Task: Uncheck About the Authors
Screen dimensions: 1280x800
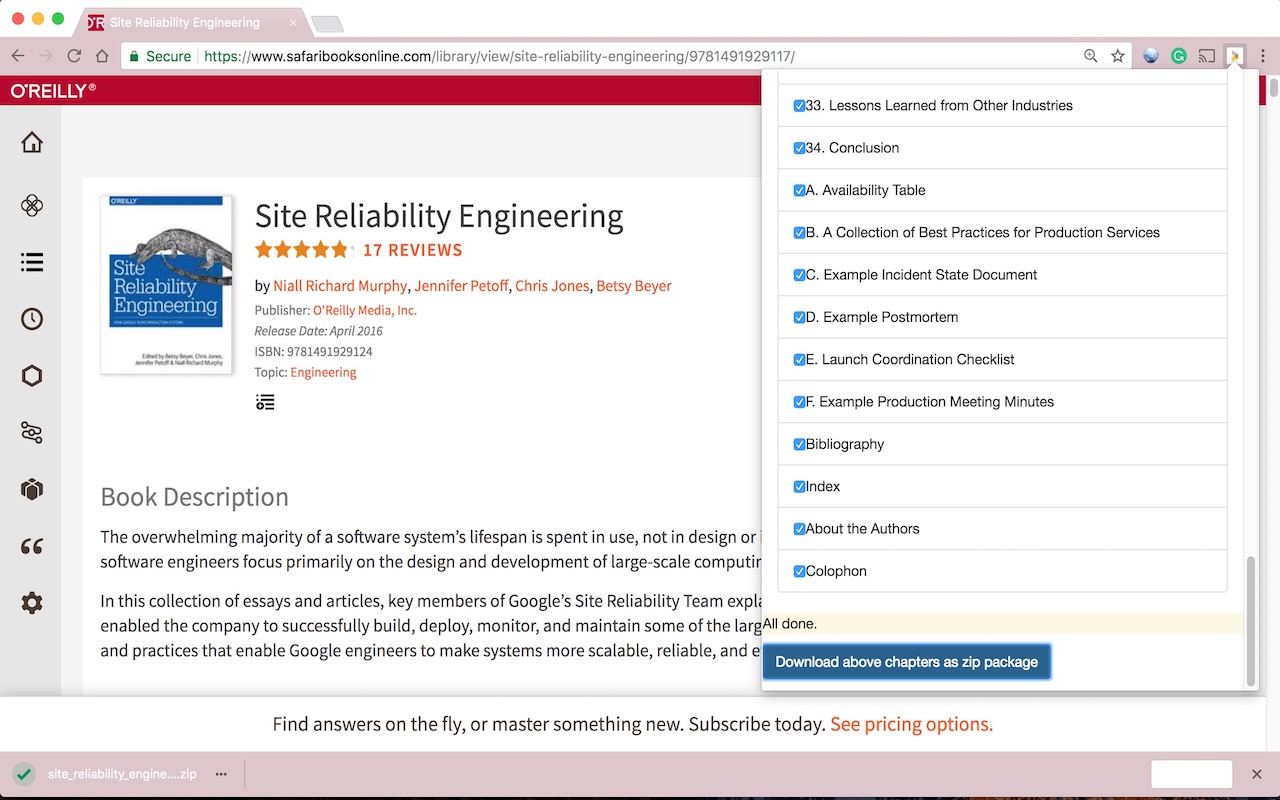Action: pos(799,529)
